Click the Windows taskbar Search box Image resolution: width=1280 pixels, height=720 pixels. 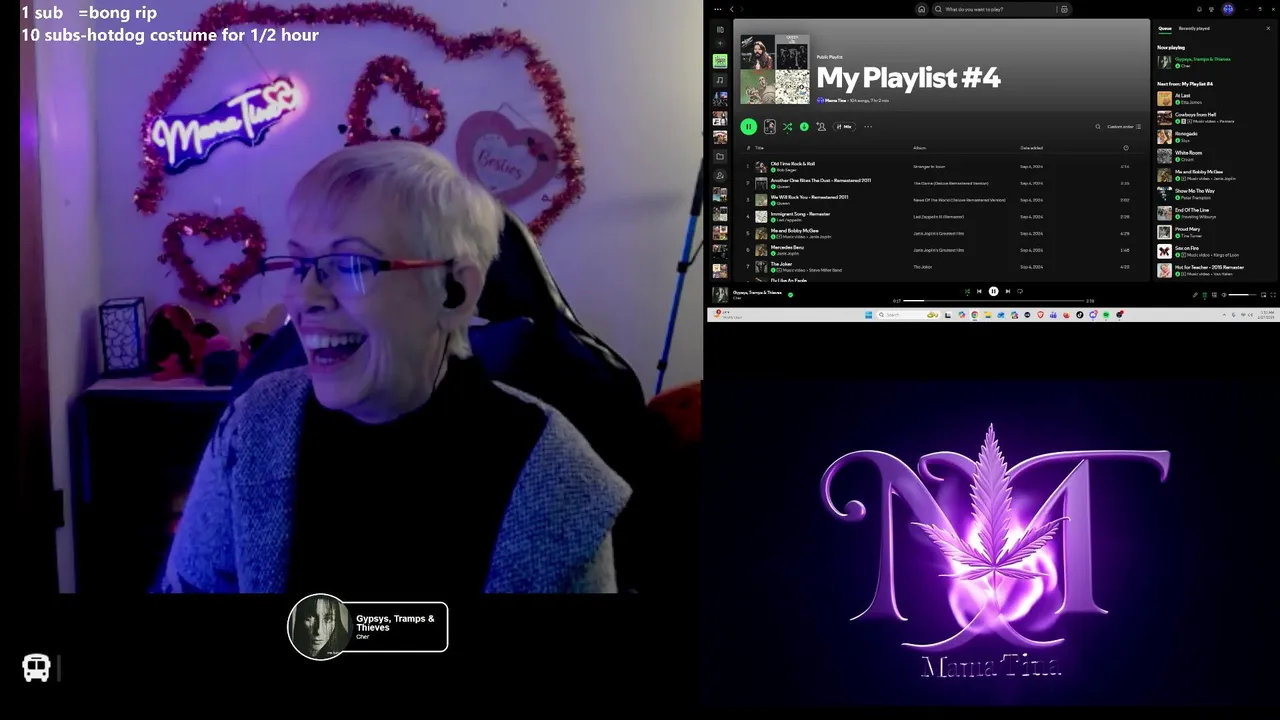point(908,315)
